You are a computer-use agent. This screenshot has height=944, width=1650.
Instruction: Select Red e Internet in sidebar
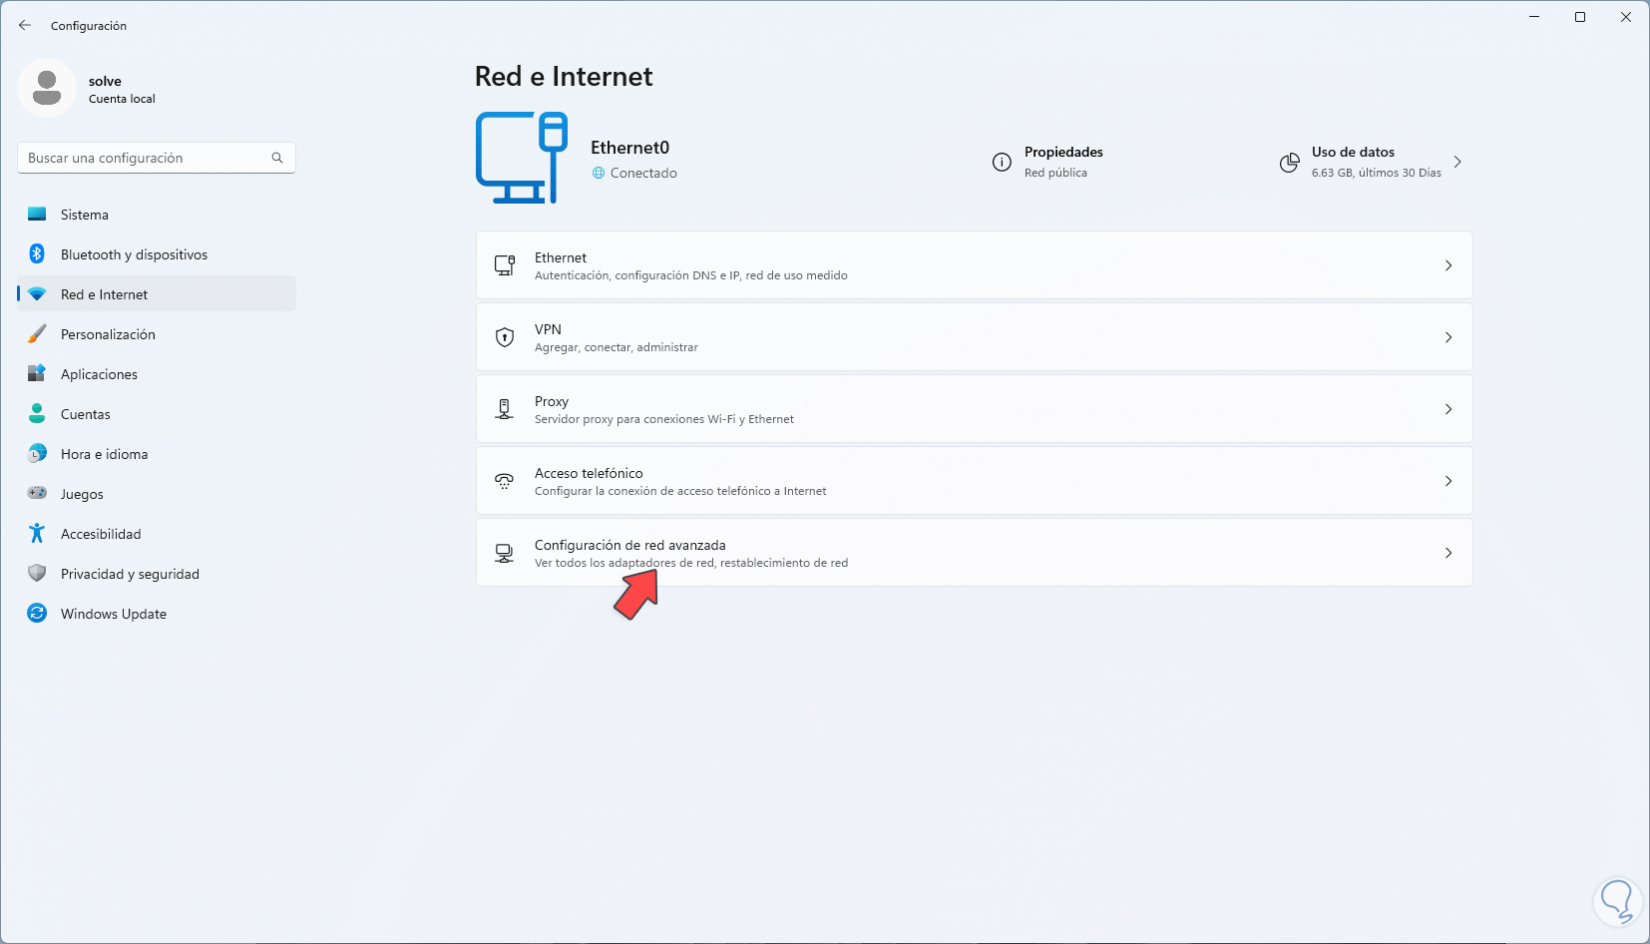[157, 294]
